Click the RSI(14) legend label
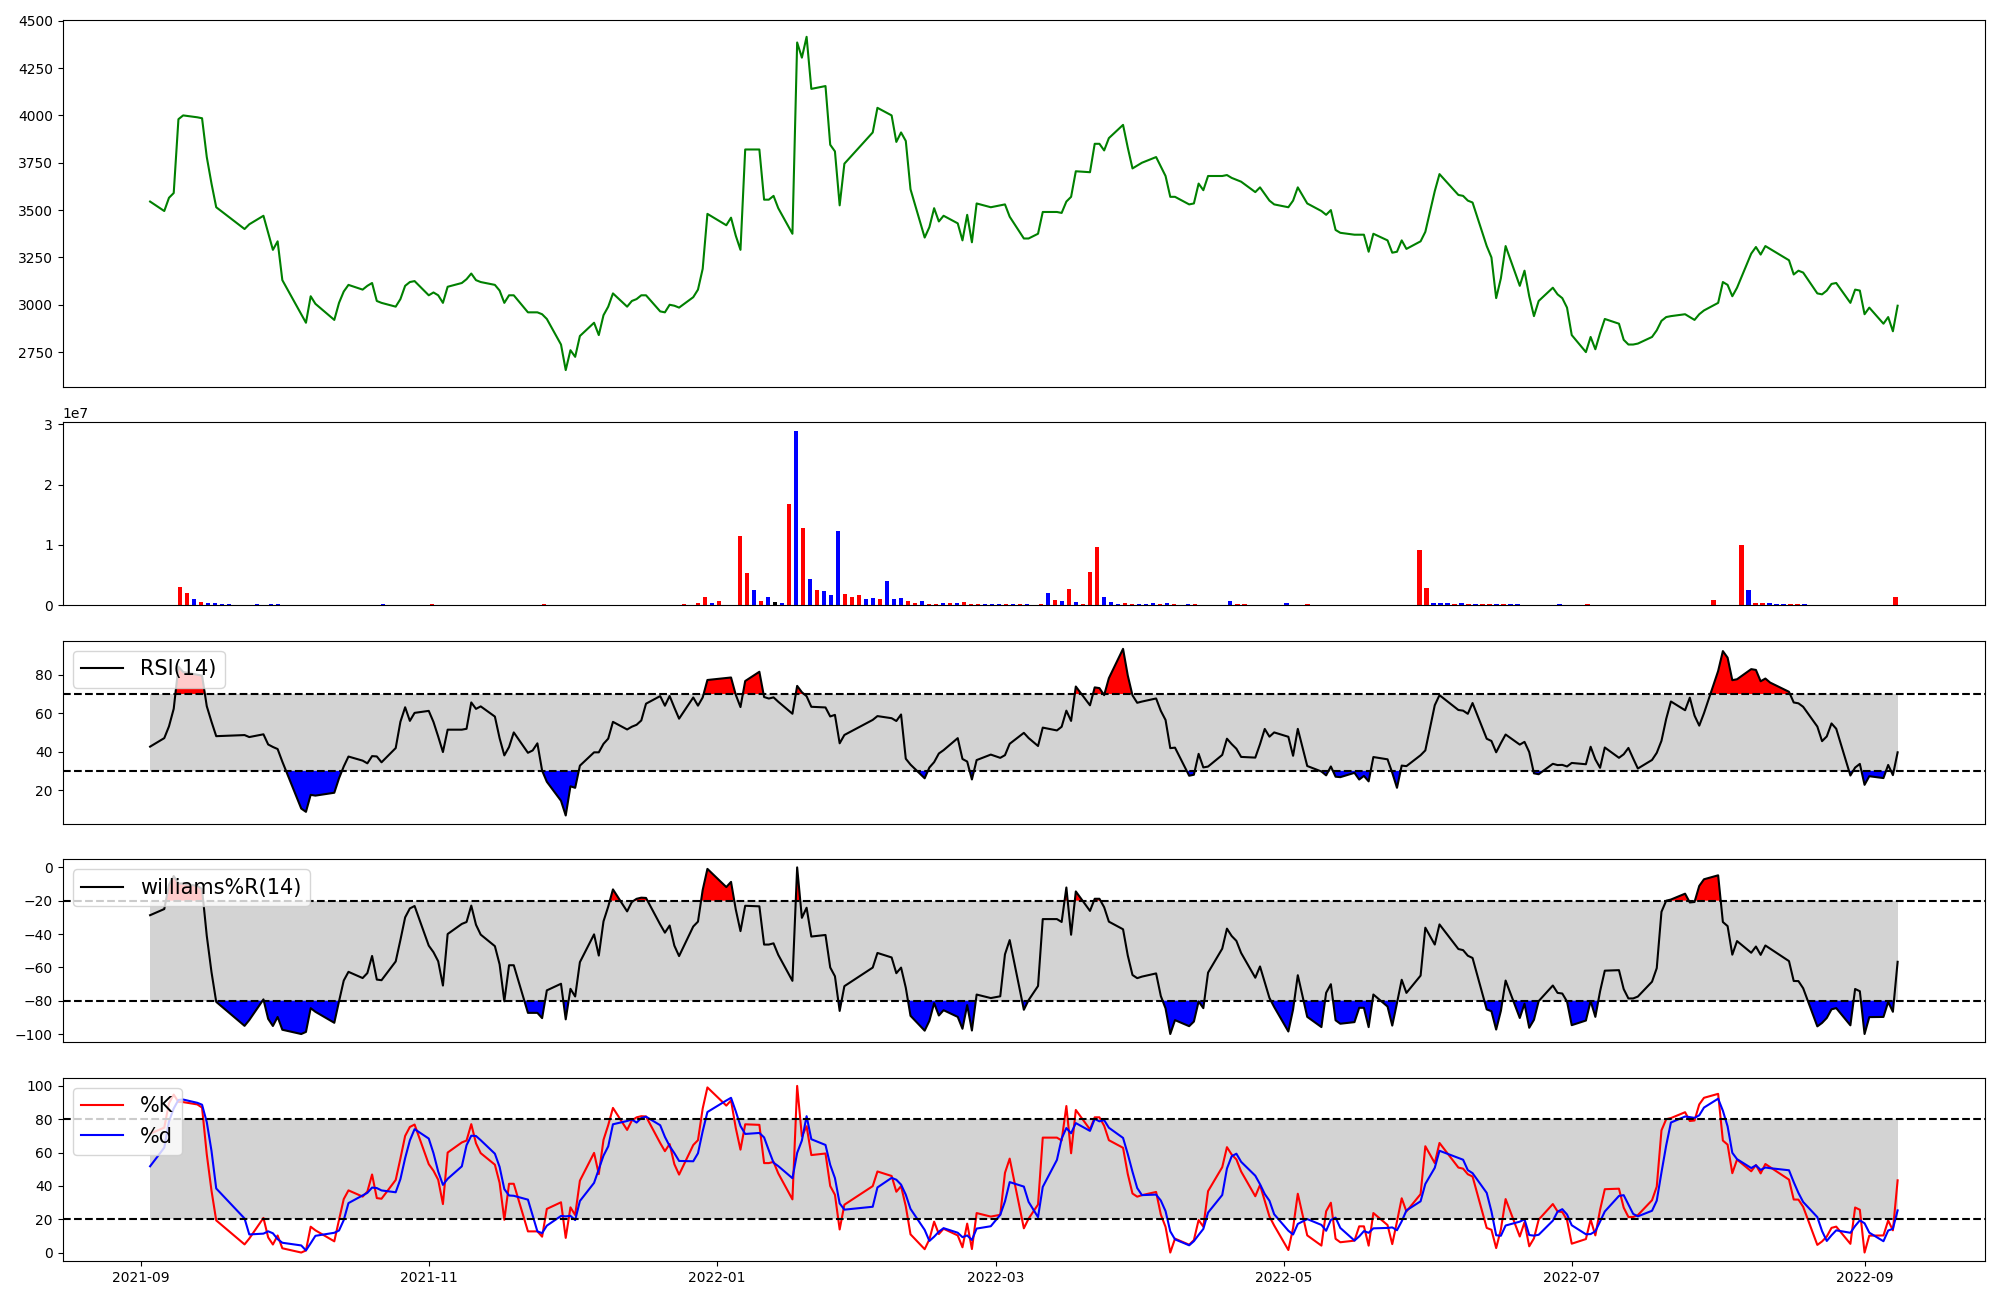Viewport: 2000px width, 1300px height. click(177, 669)
